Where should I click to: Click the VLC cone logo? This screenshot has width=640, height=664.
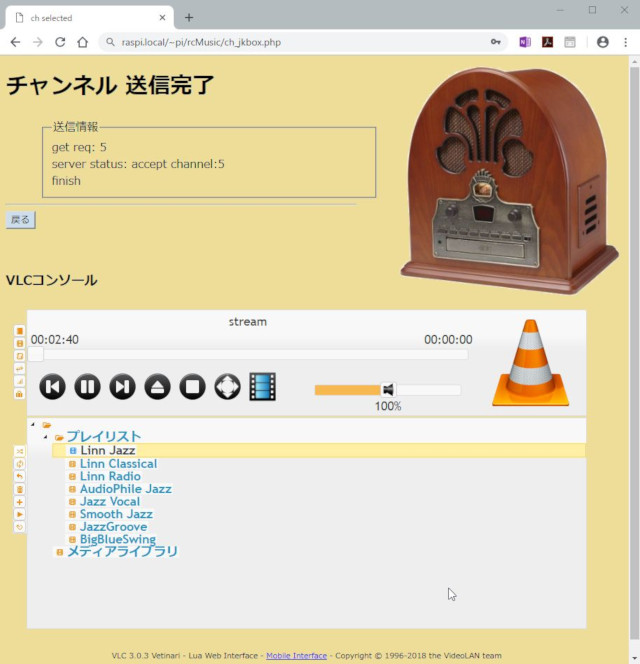coord(530,363)
